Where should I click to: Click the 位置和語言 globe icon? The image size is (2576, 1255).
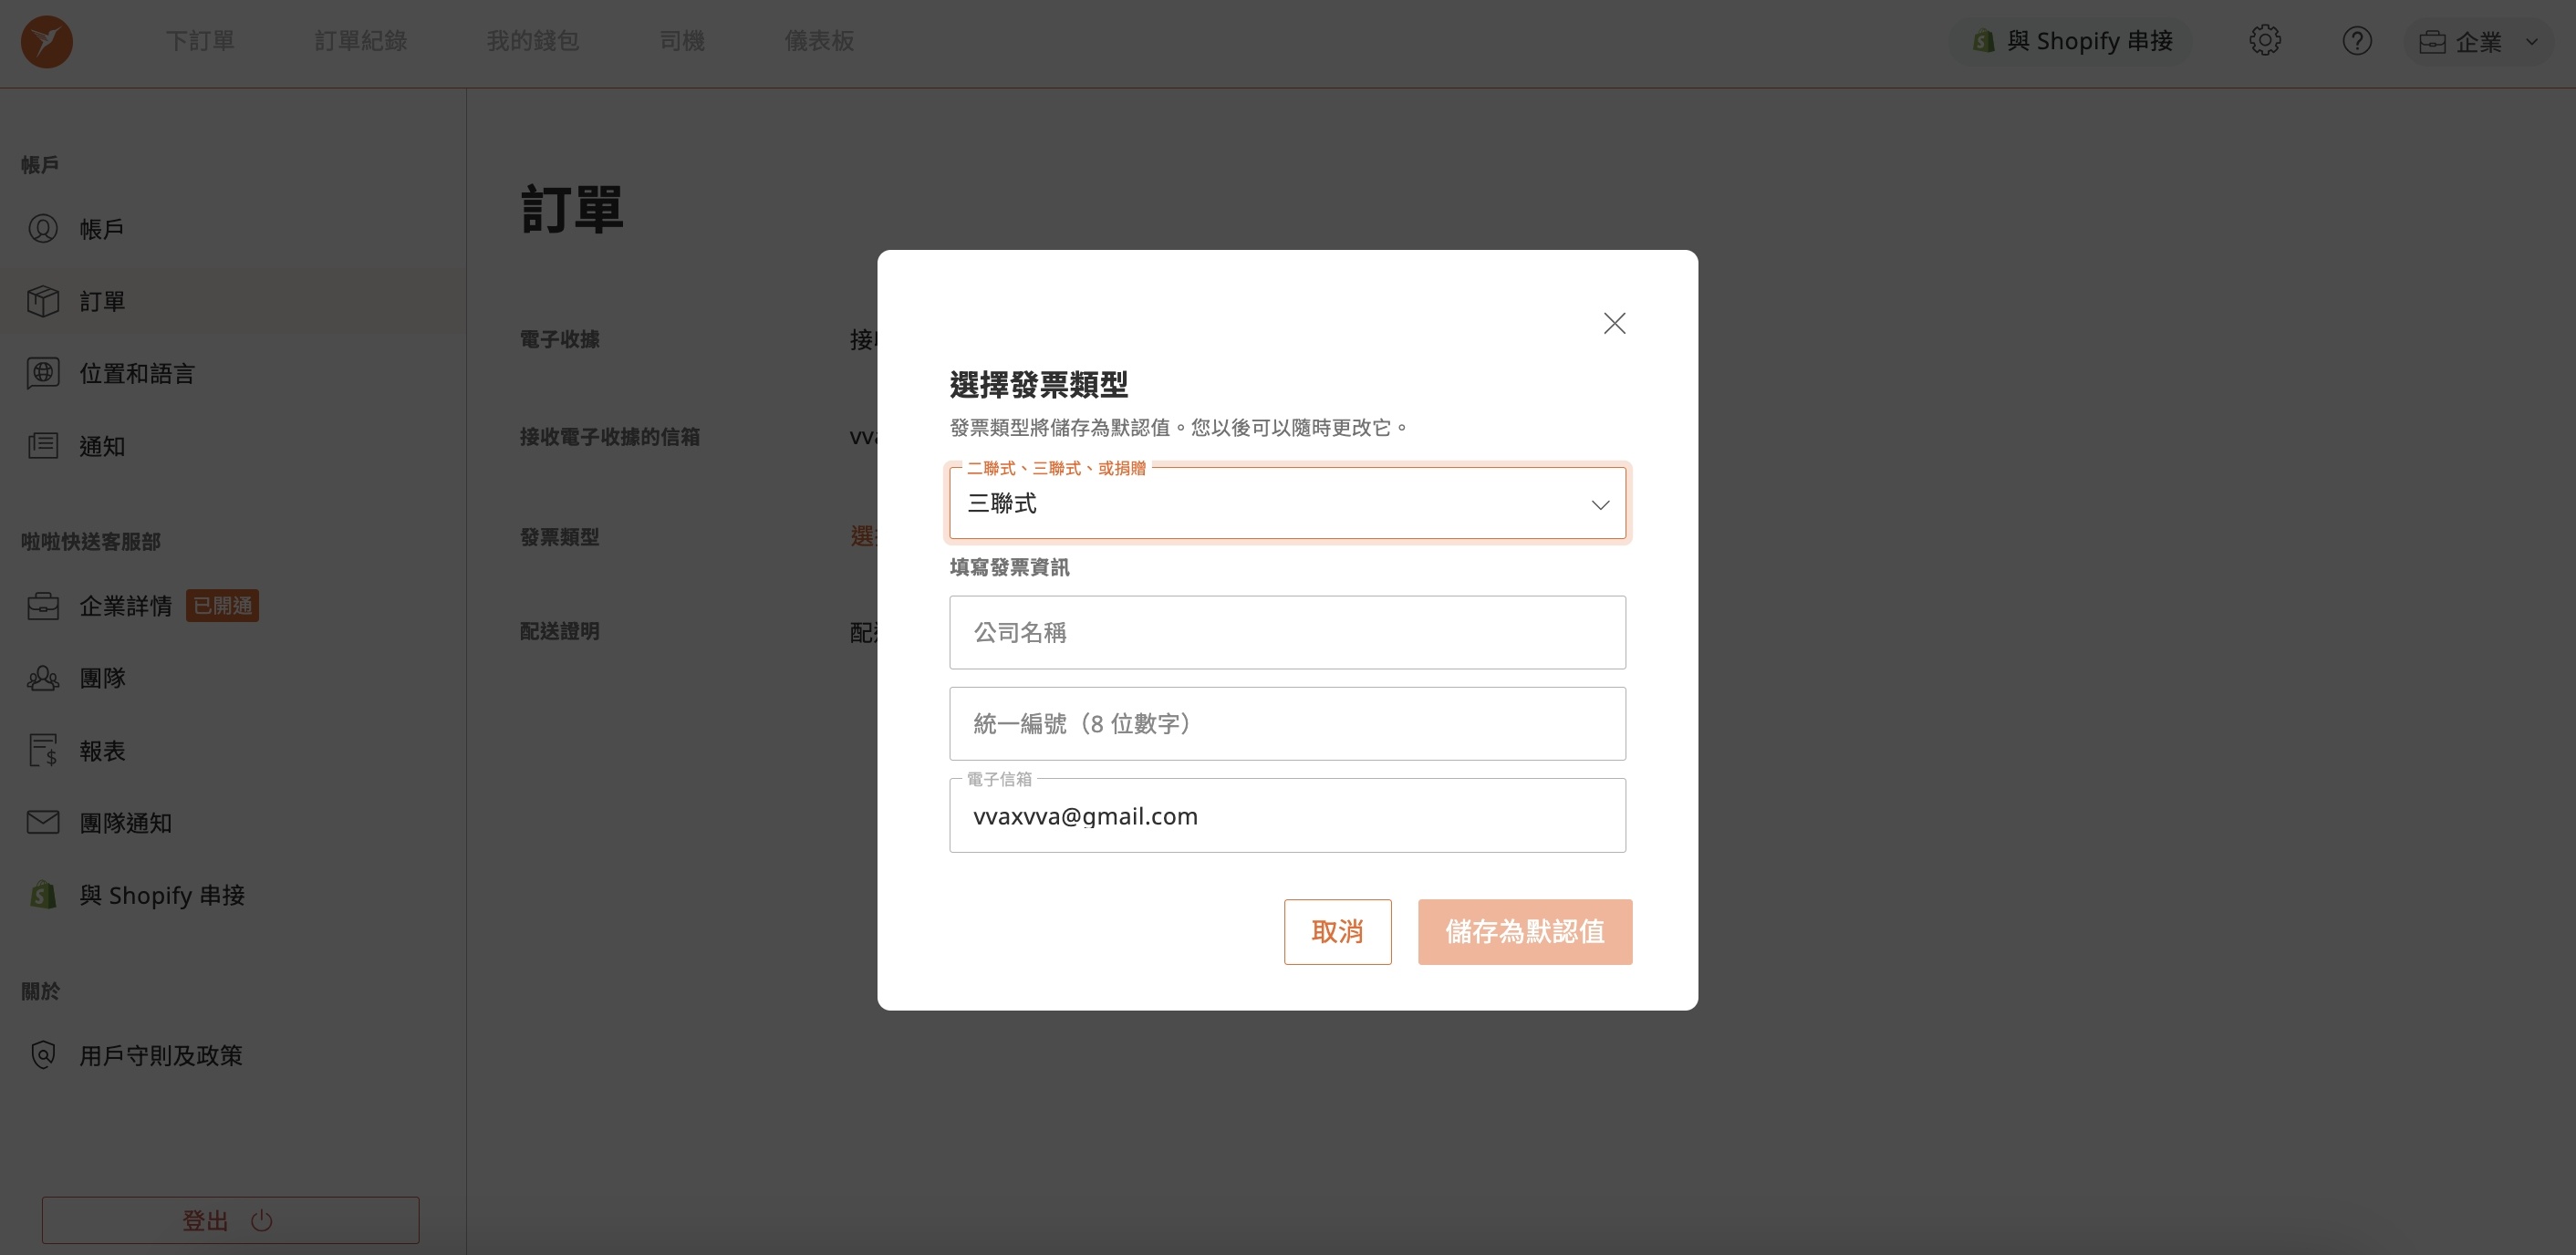point(43,373)
